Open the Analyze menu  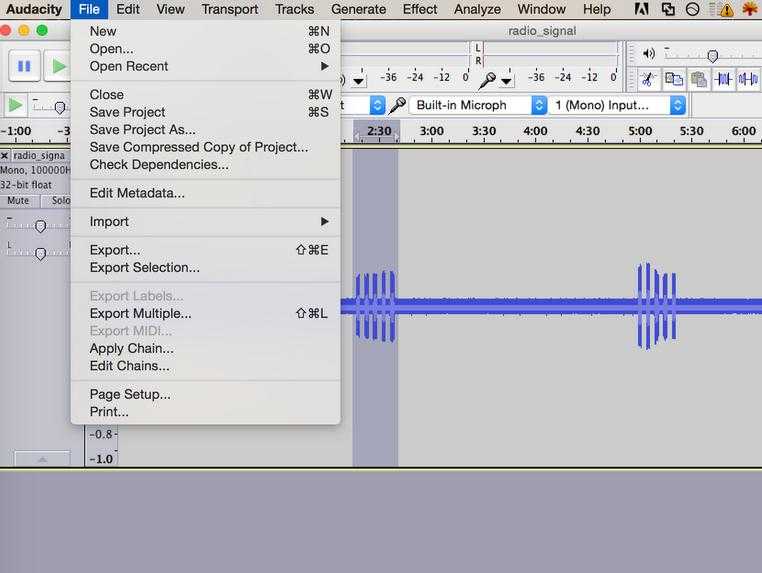pos(477,9)
